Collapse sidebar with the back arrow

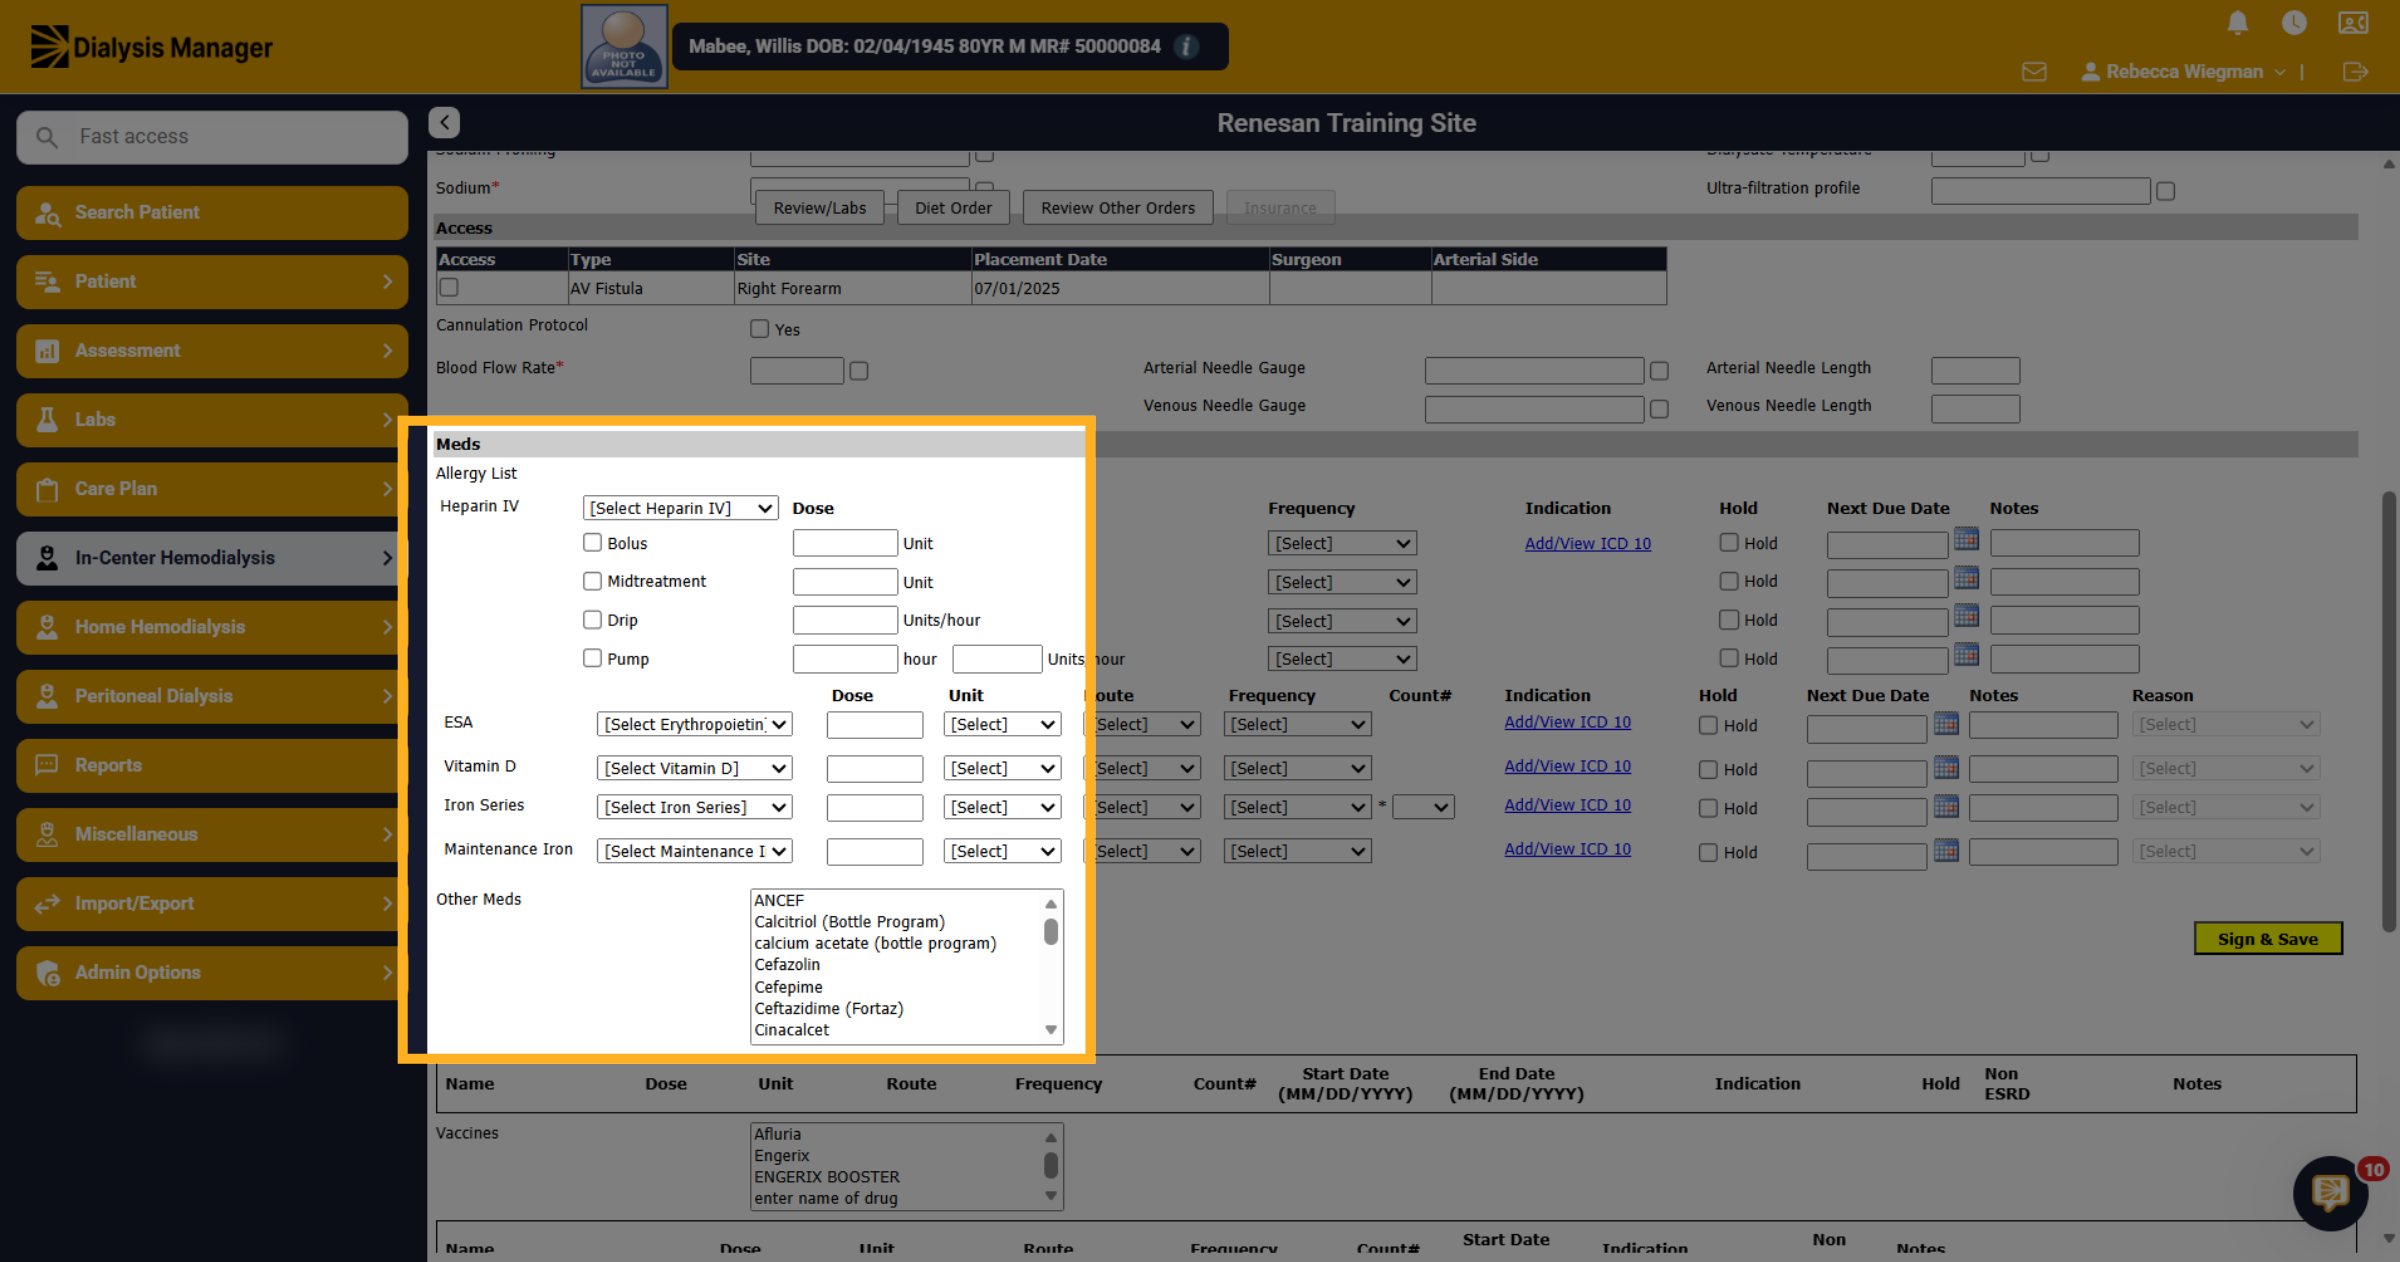444,122
